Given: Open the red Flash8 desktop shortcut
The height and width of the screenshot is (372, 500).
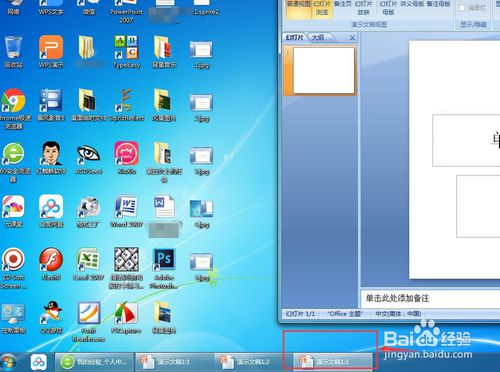Looking at the screenshot, I should (51, 264).
